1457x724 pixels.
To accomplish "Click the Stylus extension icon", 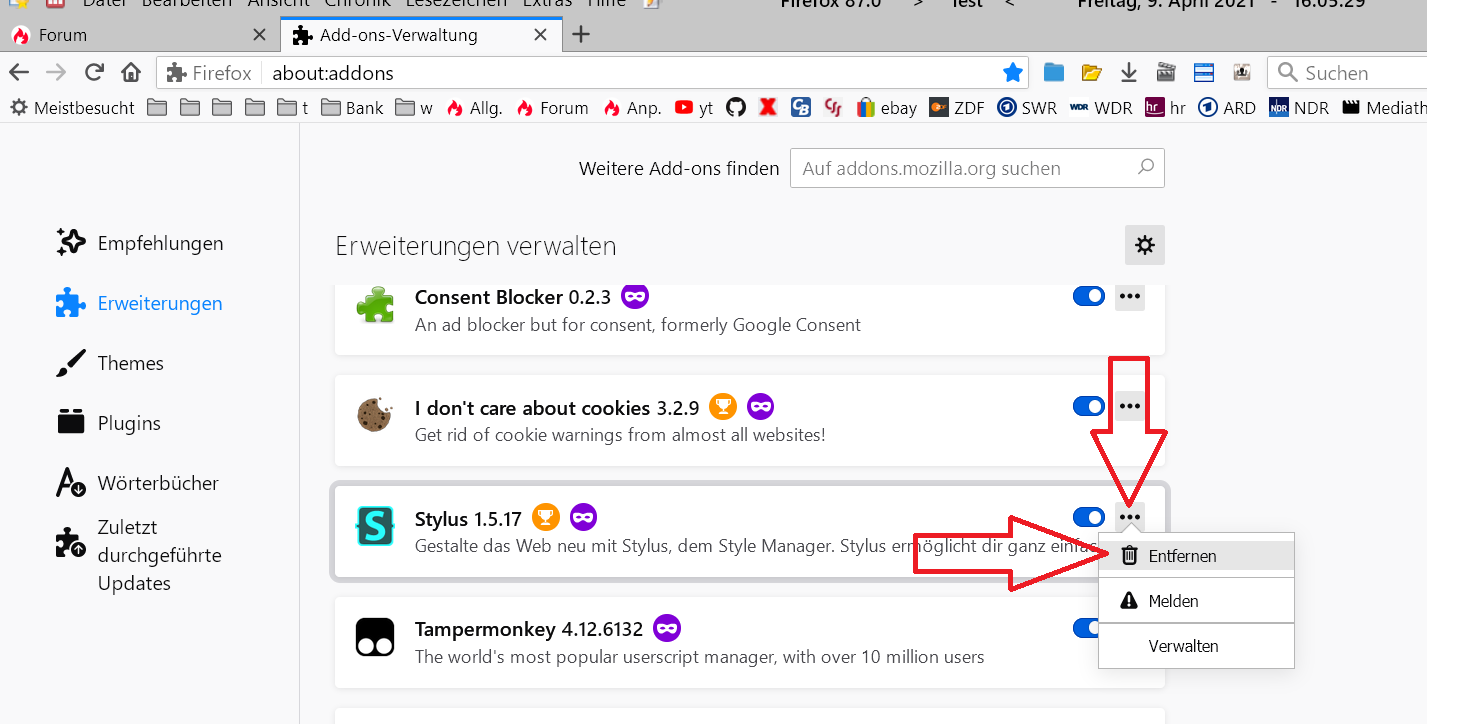I will [x=375, y=526].
